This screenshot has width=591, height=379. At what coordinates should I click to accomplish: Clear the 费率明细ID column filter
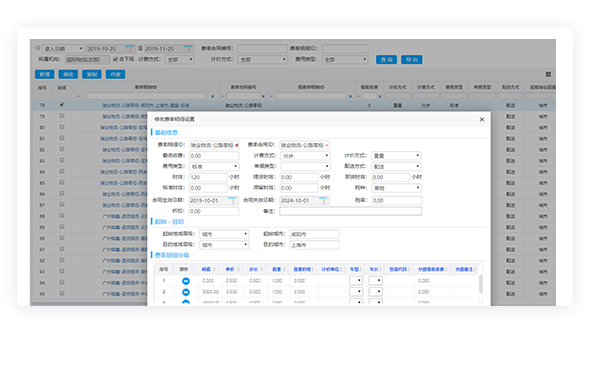(213, 96)
